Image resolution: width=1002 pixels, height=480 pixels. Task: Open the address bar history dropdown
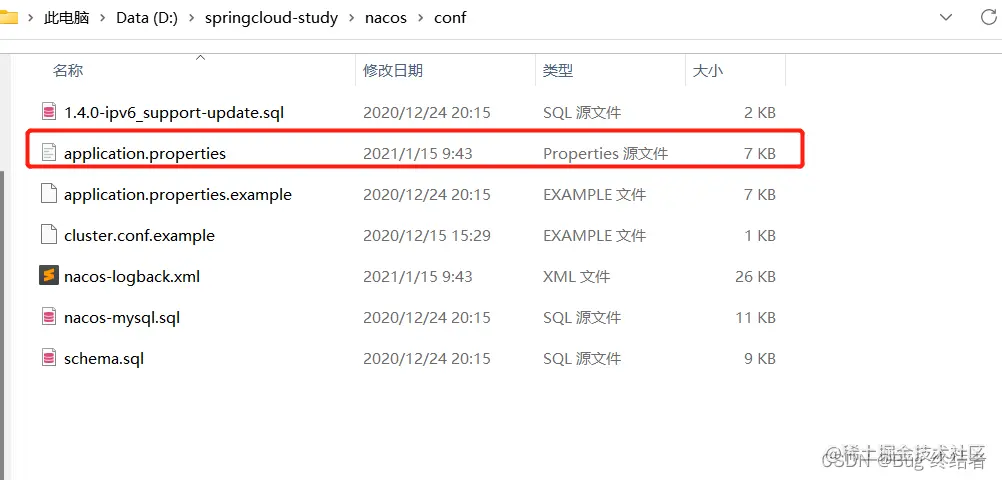point(946,17)
